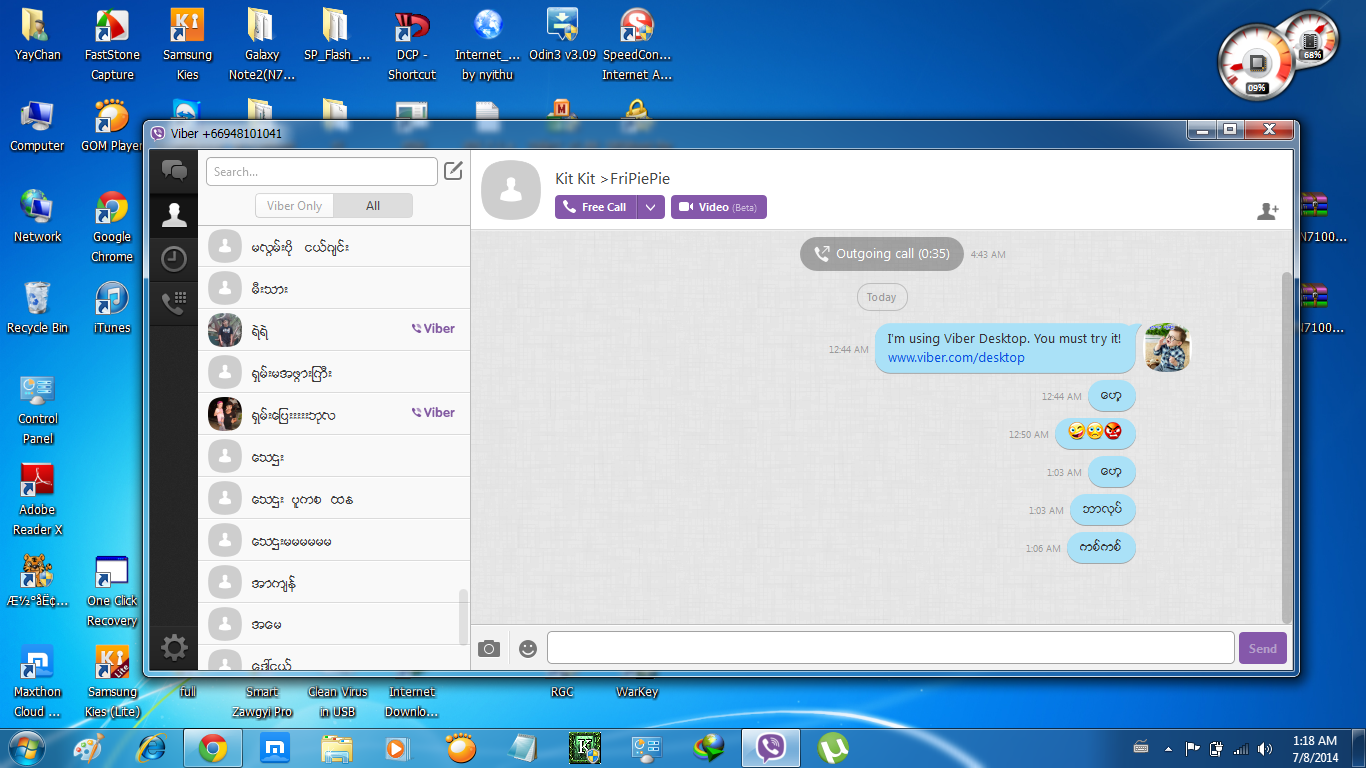Select the emoji message sent at 12:50 AM

pos(1097,434)
